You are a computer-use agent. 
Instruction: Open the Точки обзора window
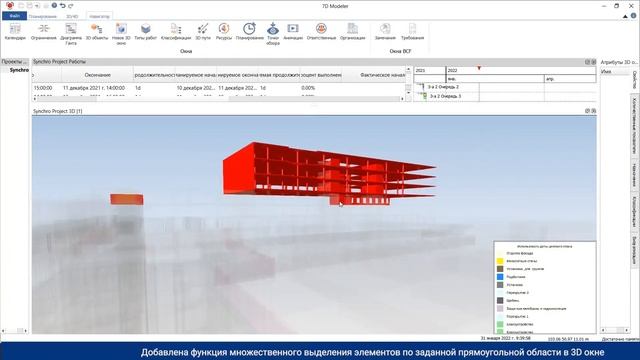273,33
